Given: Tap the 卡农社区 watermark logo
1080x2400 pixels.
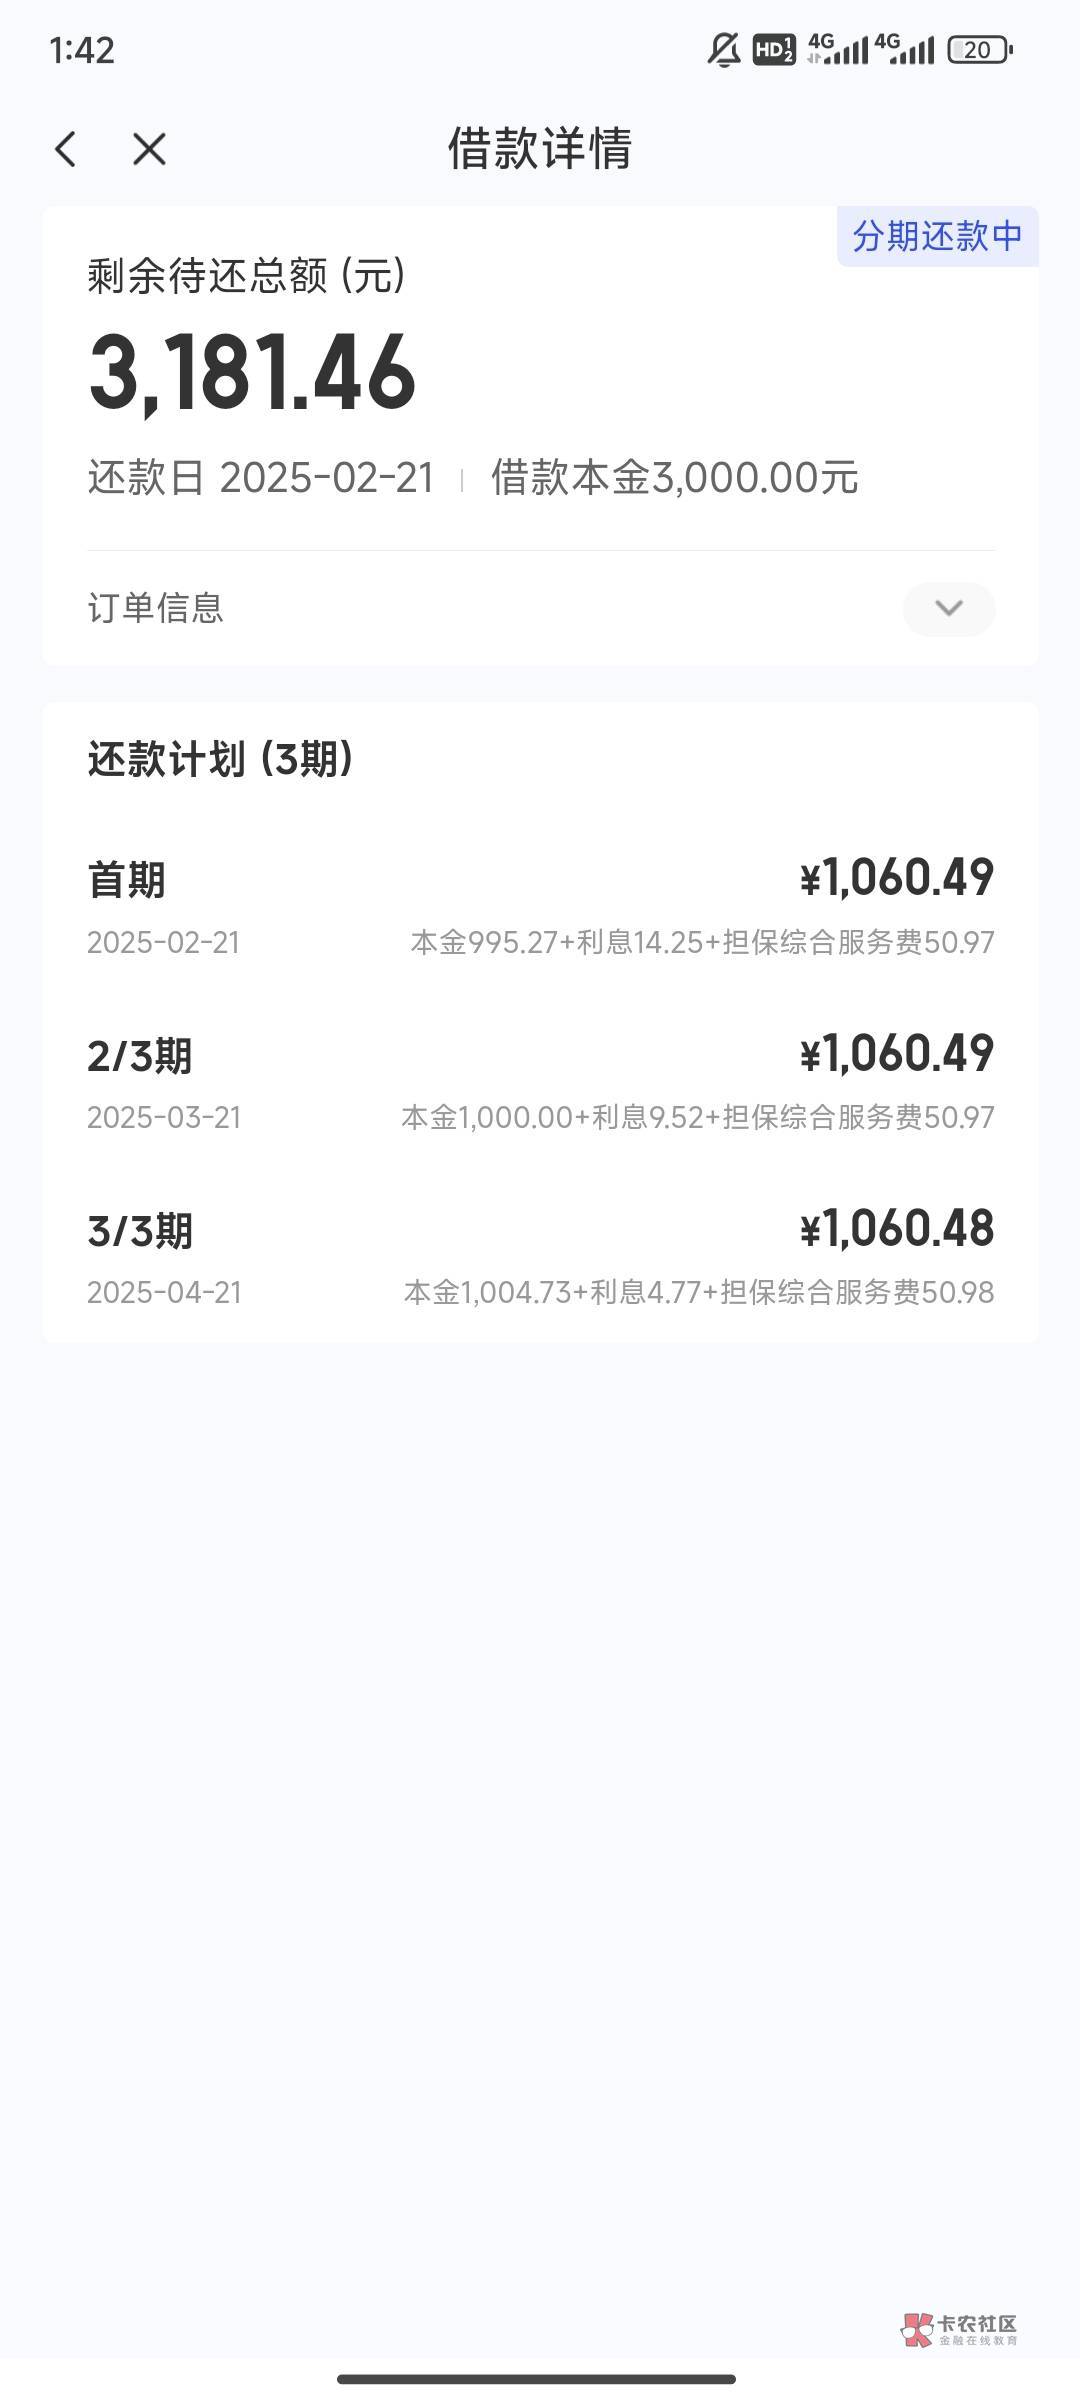Looking at the screenshot, I should pyautogui.click(x=959, y=2329).
